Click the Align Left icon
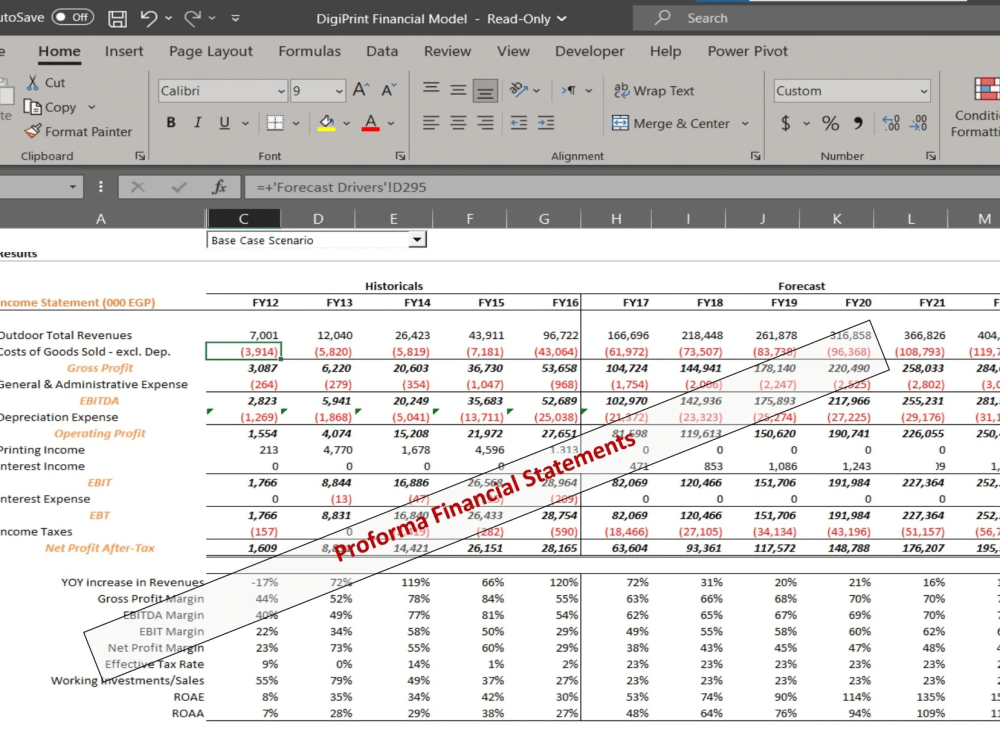This screenshot has width=1000, height=750. pyautogui.click(x=431, y=122)
